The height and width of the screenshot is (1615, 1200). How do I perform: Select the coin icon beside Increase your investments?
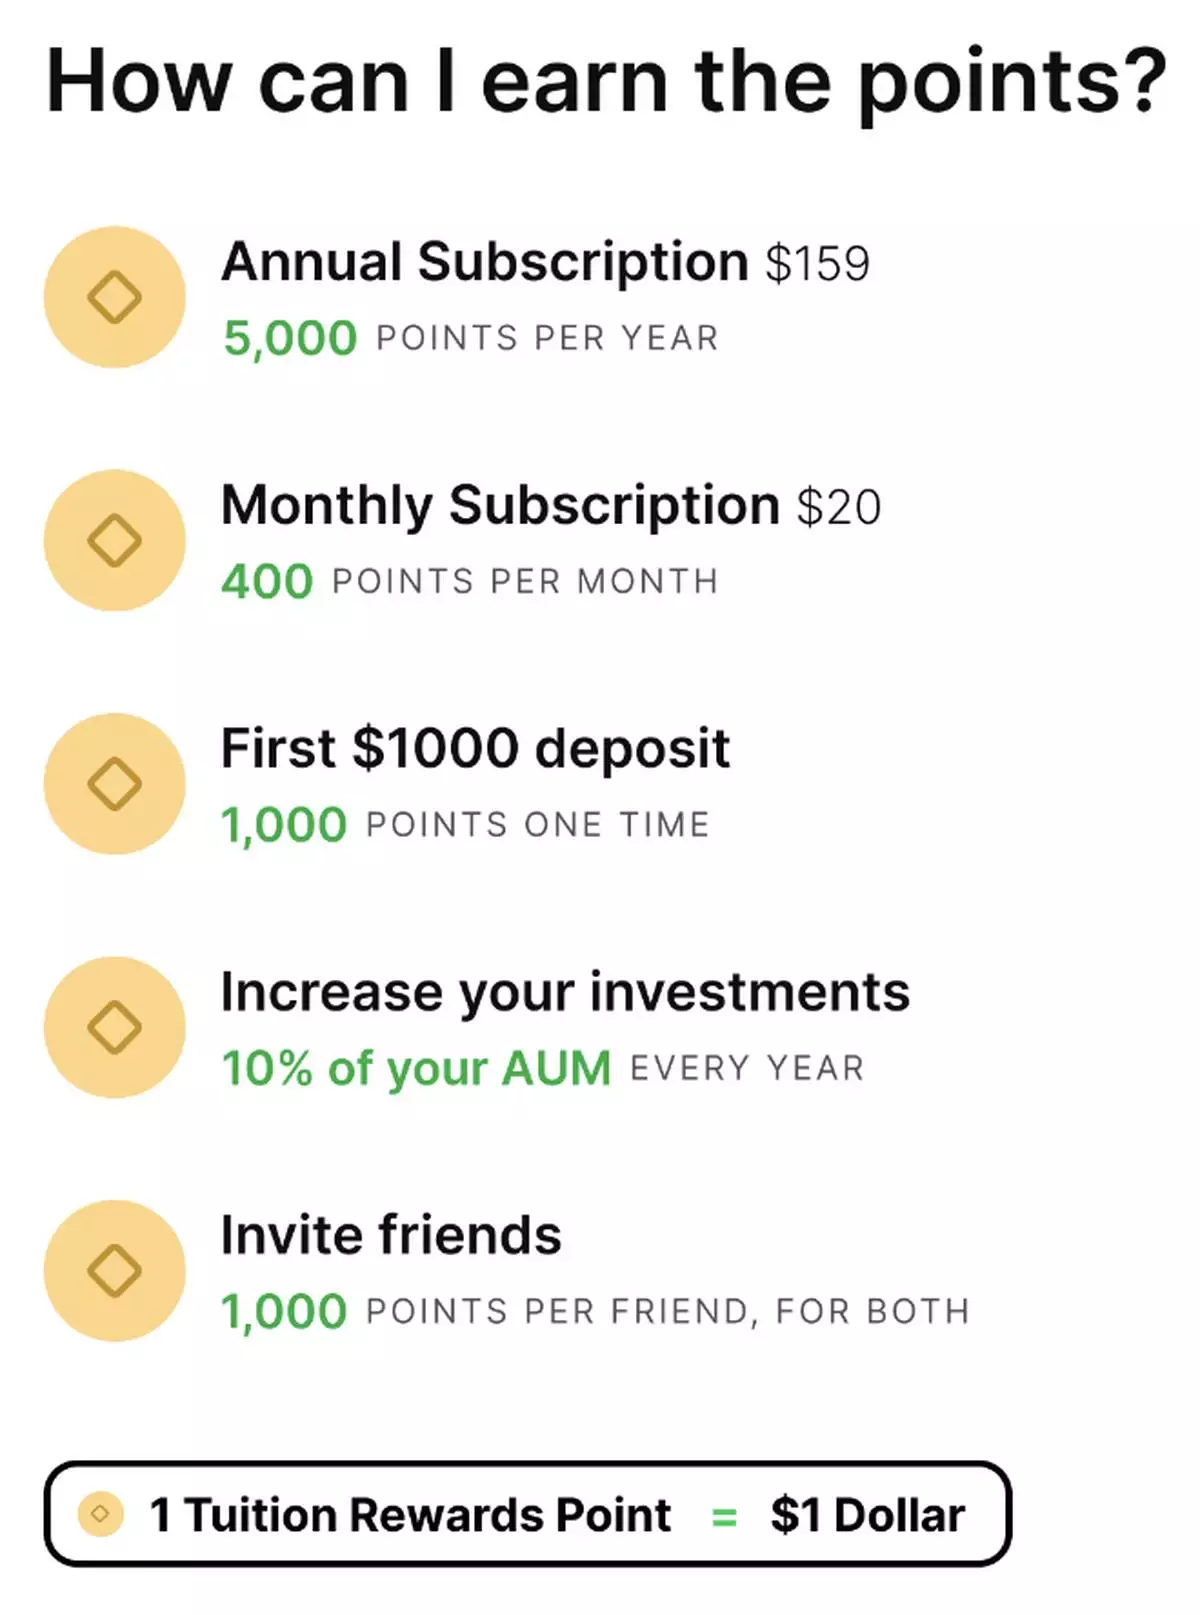click(x=114, y=1027)
